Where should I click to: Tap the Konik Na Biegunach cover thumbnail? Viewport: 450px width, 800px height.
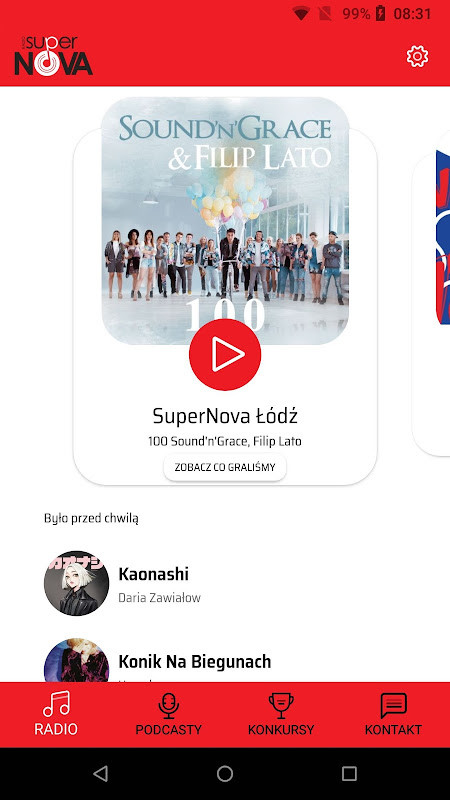coord(77,660)
